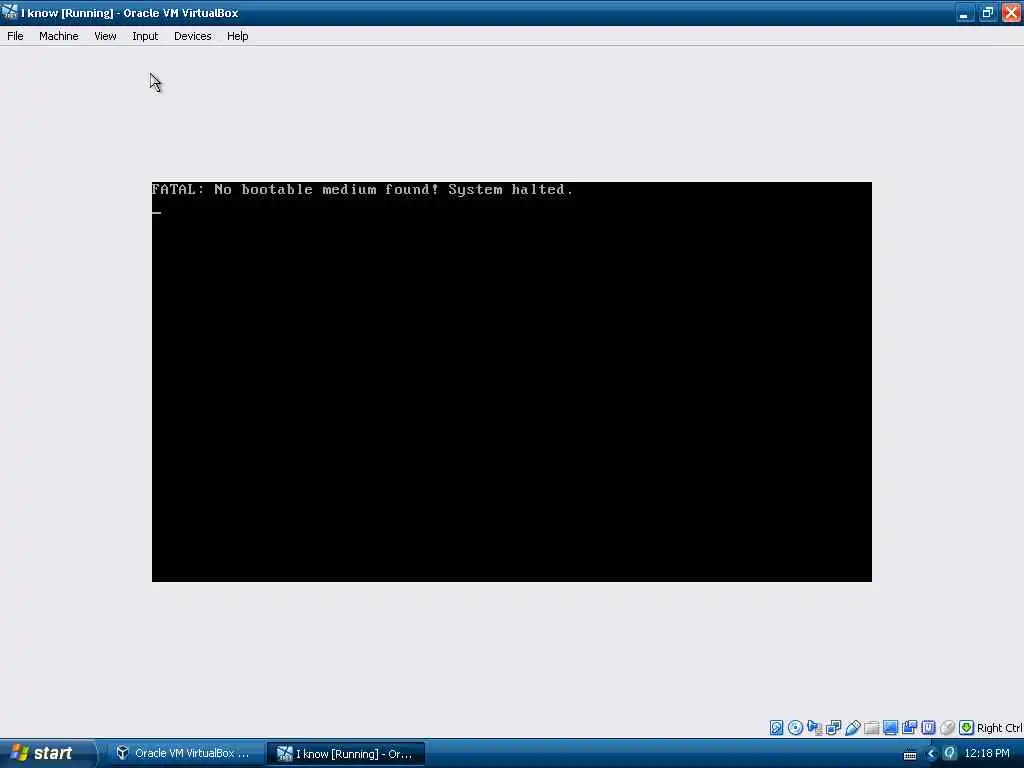Click the 12:18 PM clock
The height and width of the screenshot is (768, 1024).
coord(987,753)
